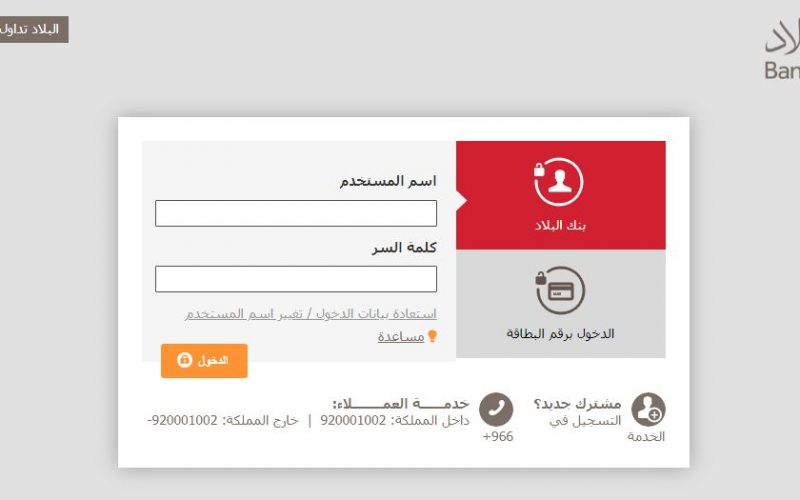Click the user lock icon in red tab
Image resolution: width=800 pixels, height=500 pixels.
(559, 182)
